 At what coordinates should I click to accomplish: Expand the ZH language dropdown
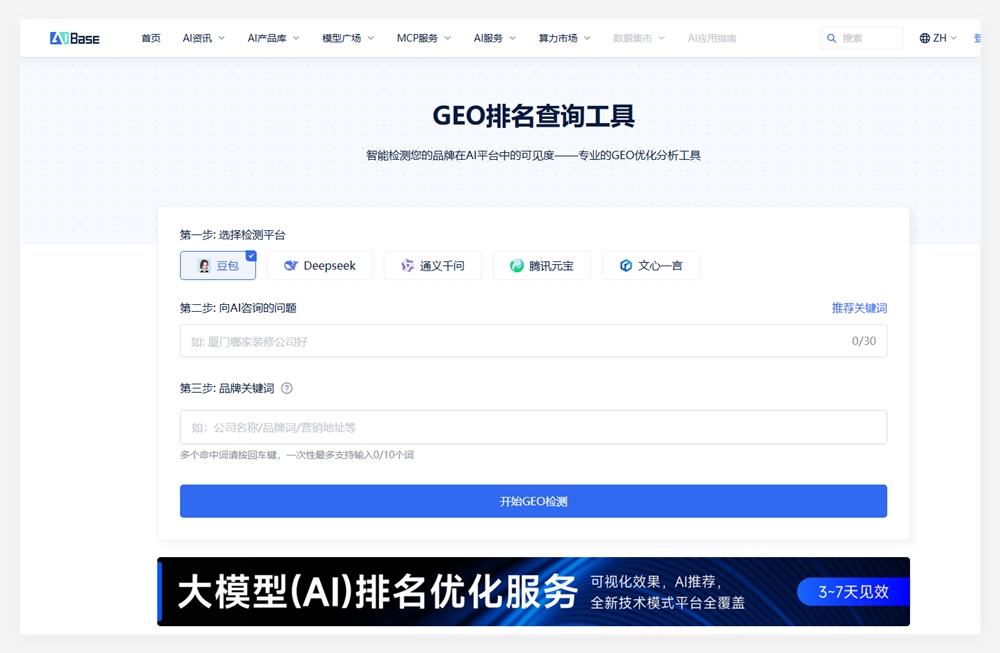tap(938, 37)
